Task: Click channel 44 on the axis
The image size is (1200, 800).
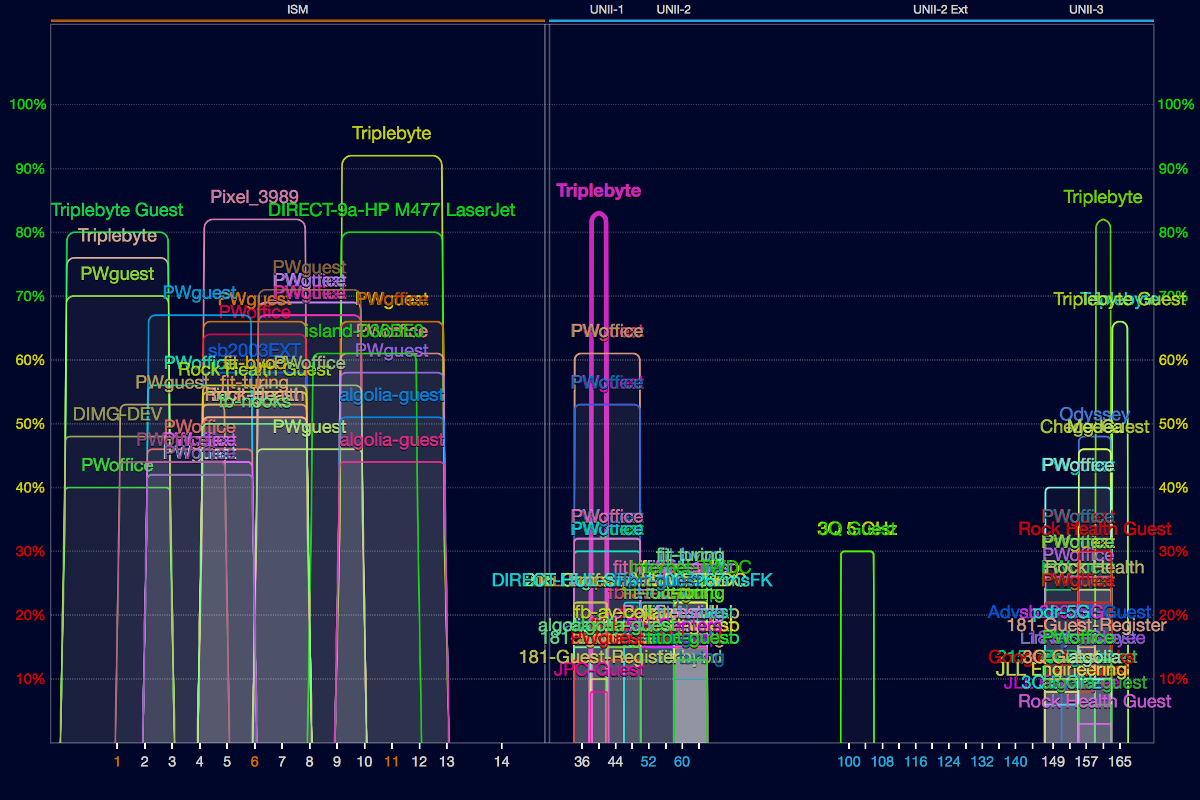Action: pyautogui.click(x=615, y=762)
